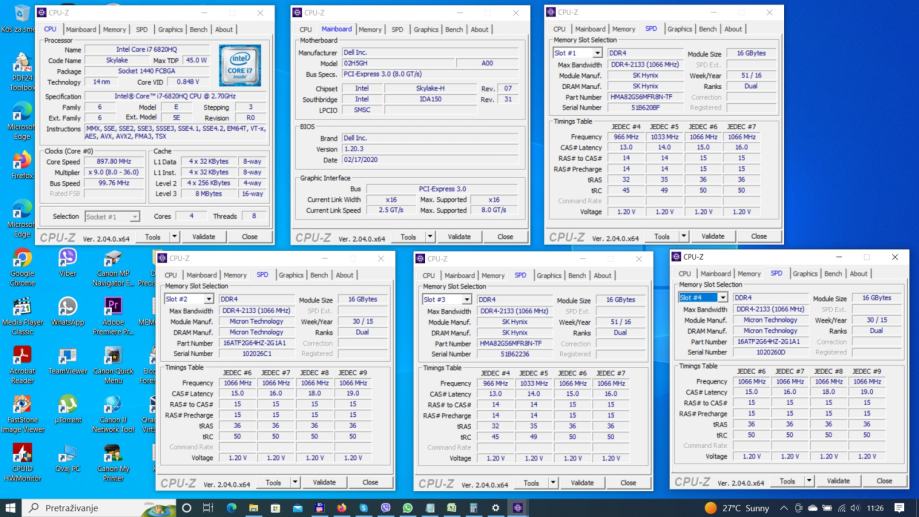Select mainboard model '02H5GH' value
Screen dimensions: 919x517
tap(397, 63)
